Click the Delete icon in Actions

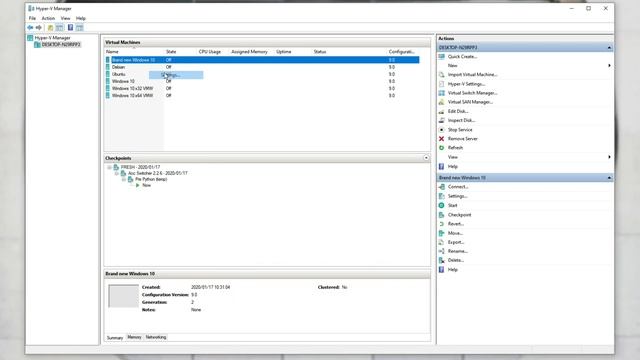[442, 260]
